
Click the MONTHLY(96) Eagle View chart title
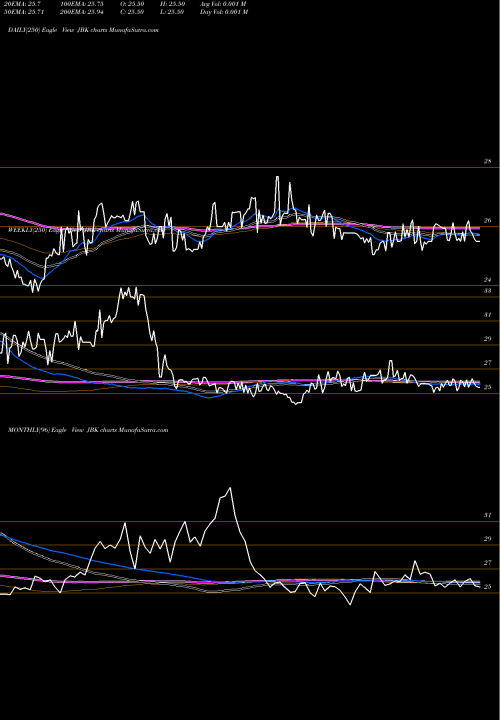(88, 430)
